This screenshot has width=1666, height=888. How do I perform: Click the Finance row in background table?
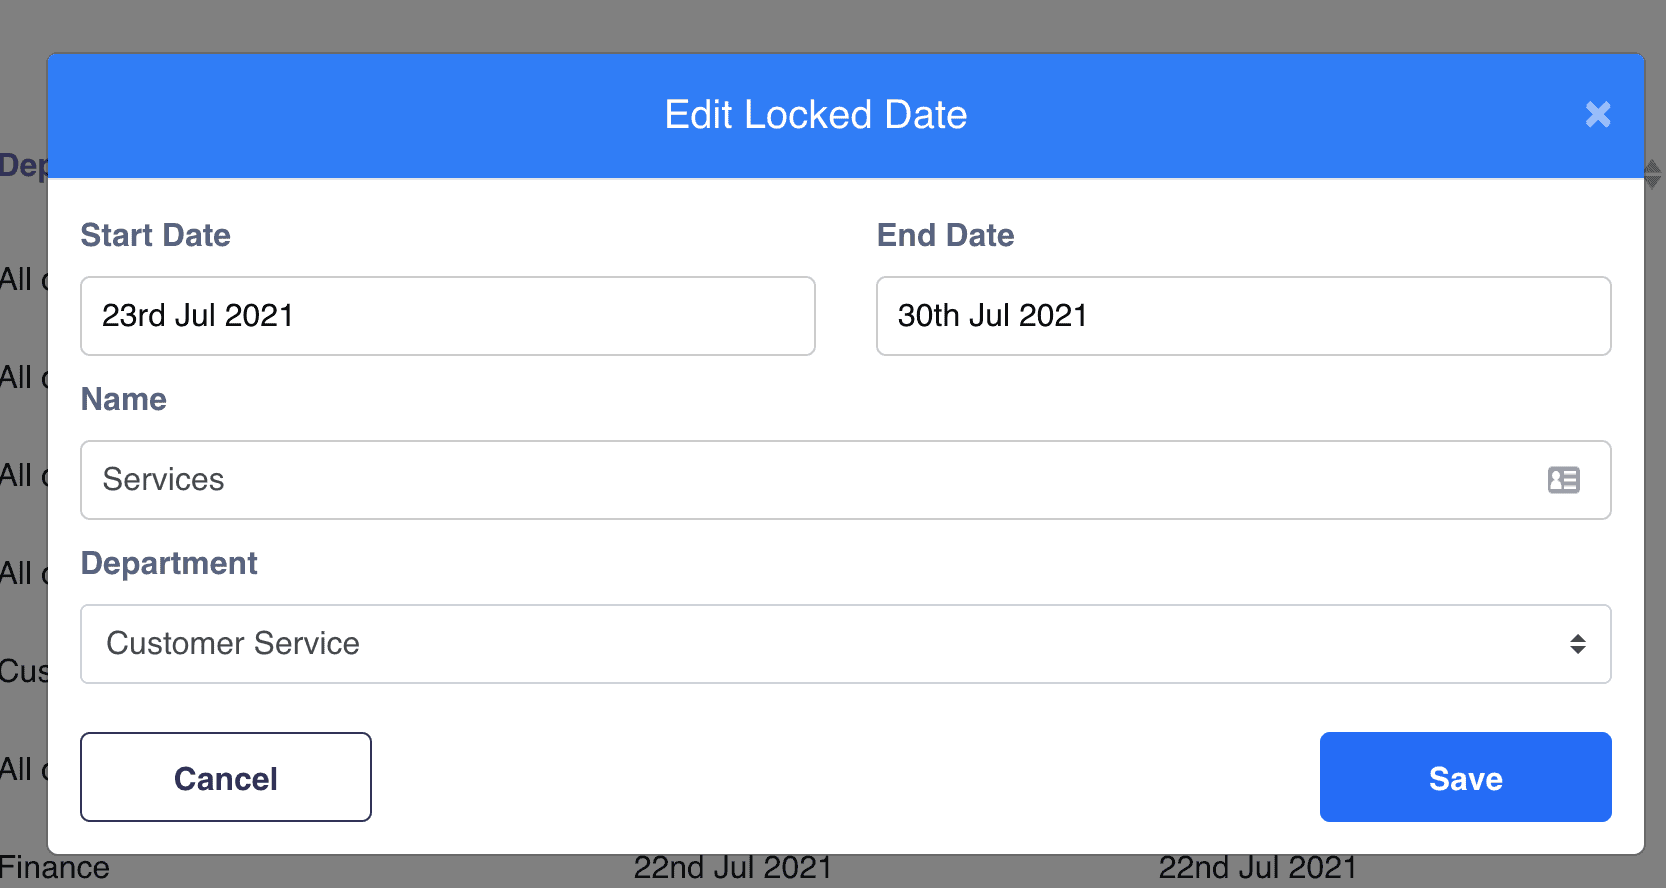click(x=54, y=870)
